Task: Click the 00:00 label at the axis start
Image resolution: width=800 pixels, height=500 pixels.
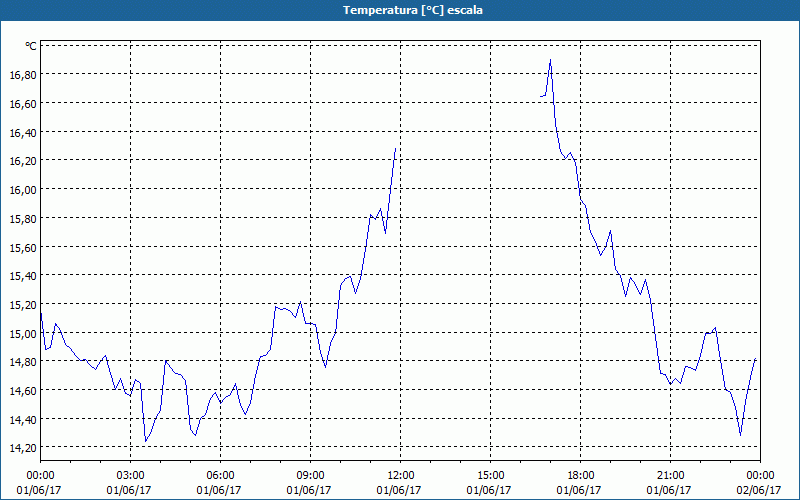Action: click(40, 476)
